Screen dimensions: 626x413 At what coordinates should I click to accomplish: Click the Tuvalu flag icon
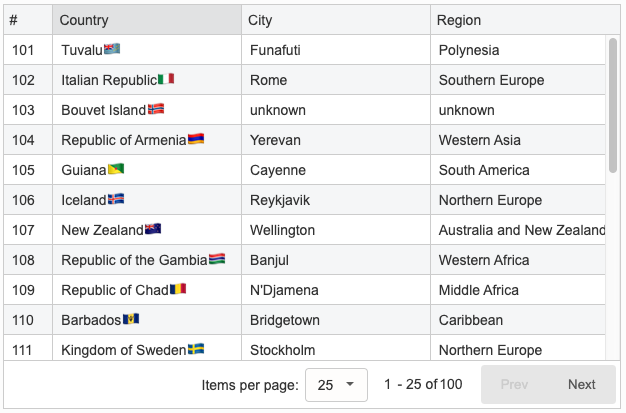tap(112, 49)
